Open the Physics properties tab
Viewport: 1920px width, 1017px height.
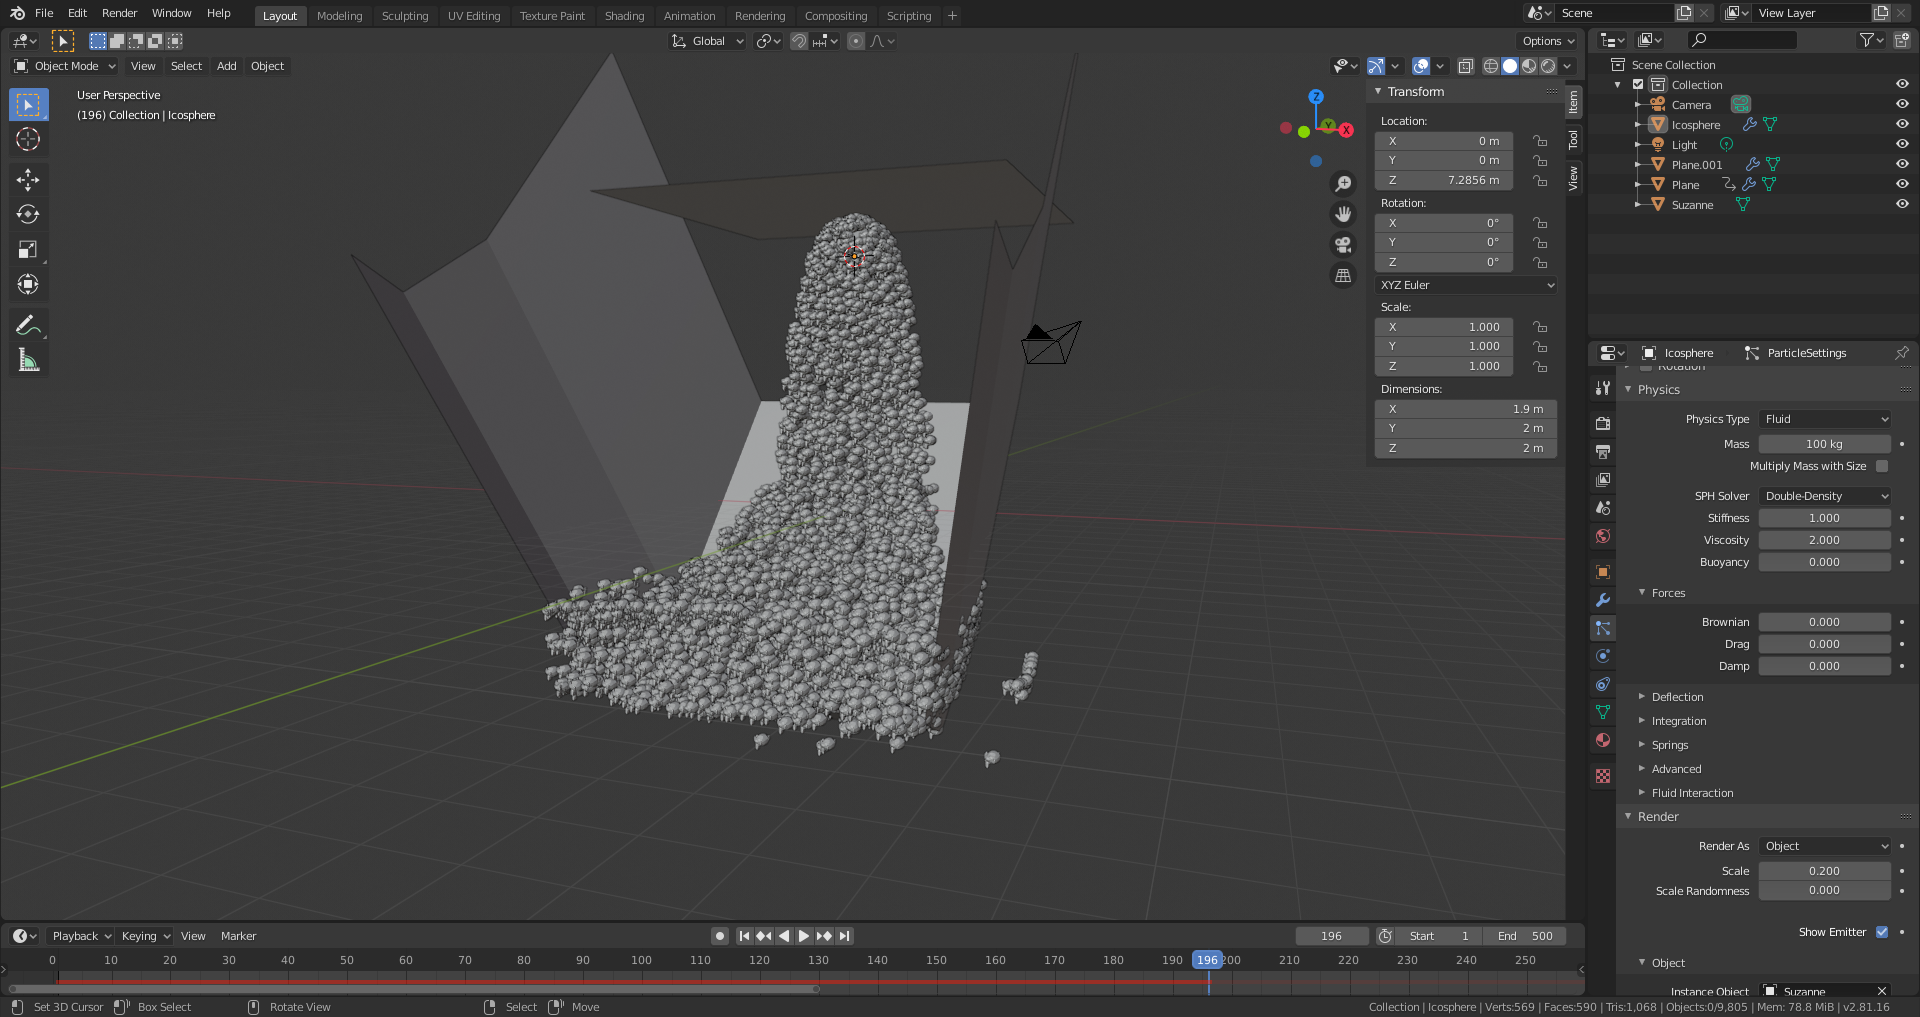[1603, 656]
